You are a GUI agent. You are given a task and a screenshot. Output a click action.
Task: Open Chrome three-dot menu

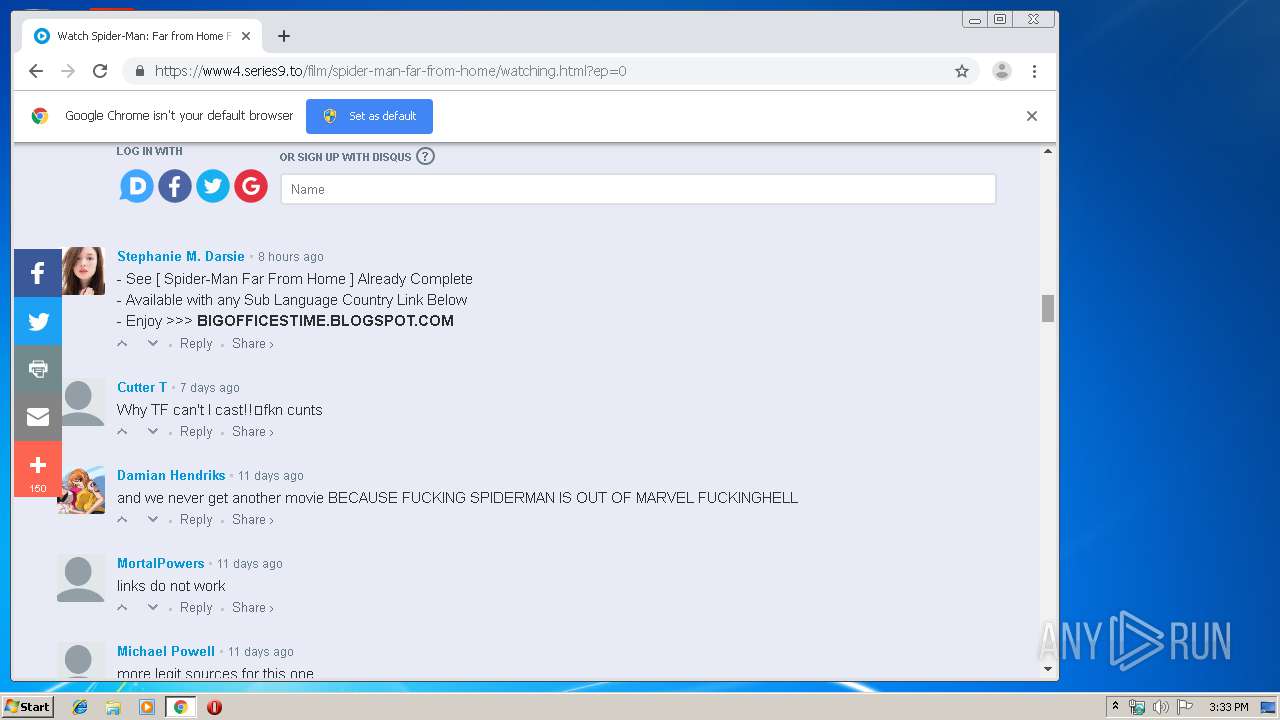click(1034, 71)
